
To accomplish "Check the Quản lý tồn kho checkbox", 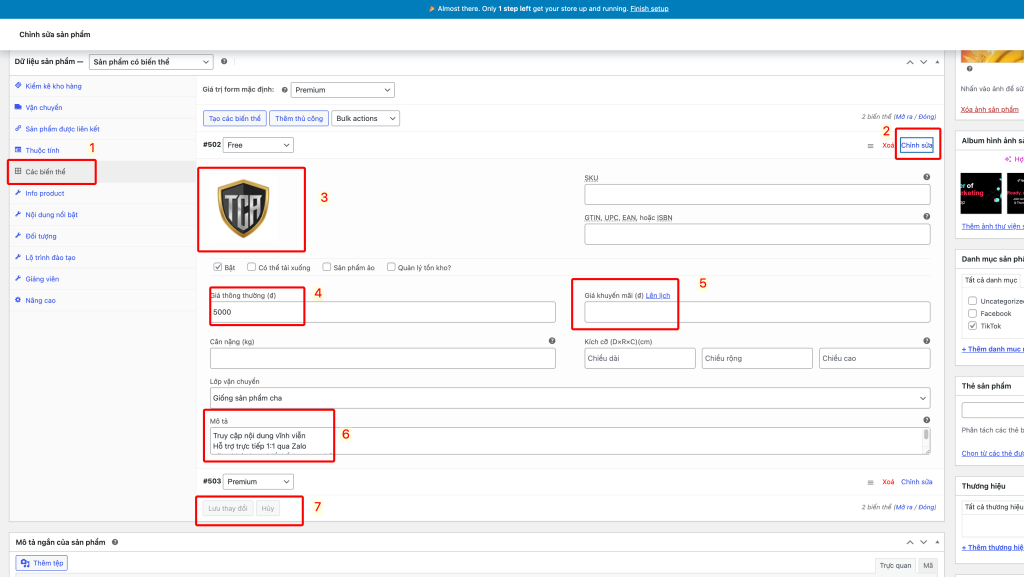I will 391,267.
